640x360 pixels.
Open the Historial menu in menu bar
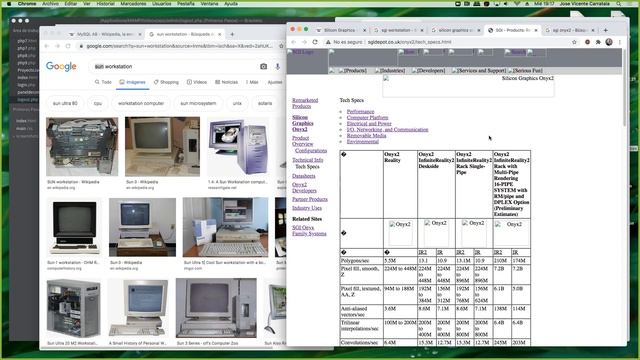pyautogui.click(x=105, y=3)
